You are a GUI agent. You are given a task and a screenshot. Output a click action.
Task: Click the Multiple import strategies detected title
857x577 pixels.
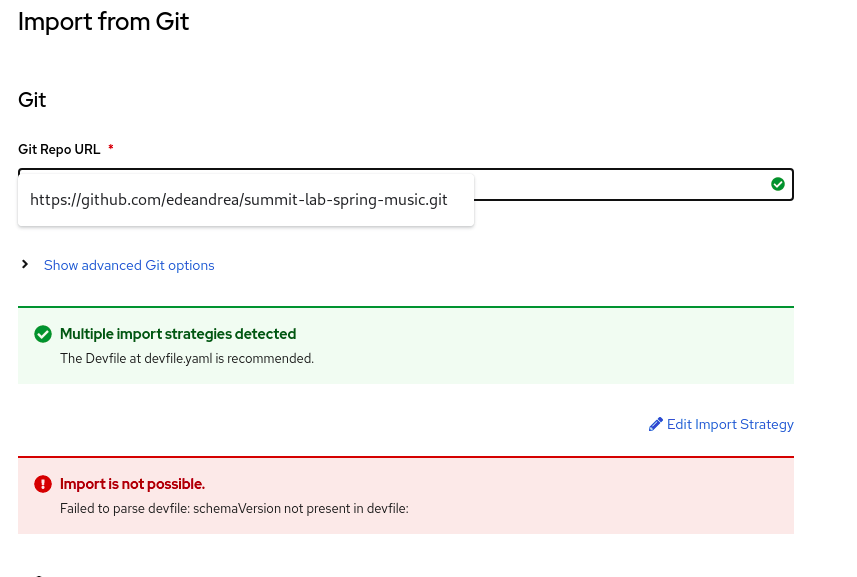tap(178, 334)
